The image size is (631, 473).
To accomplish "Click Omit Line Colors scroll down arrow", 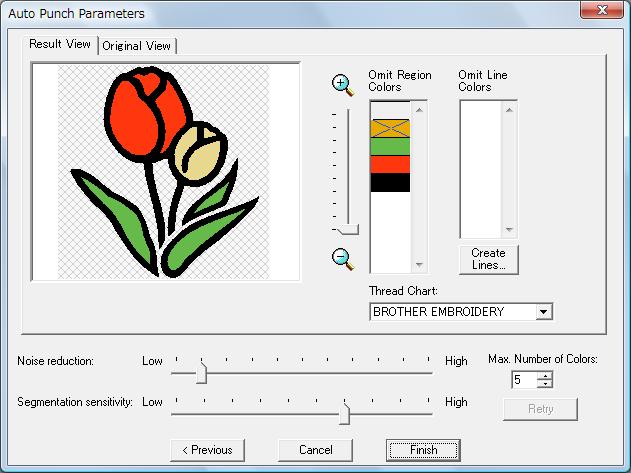I will (509, 229).
